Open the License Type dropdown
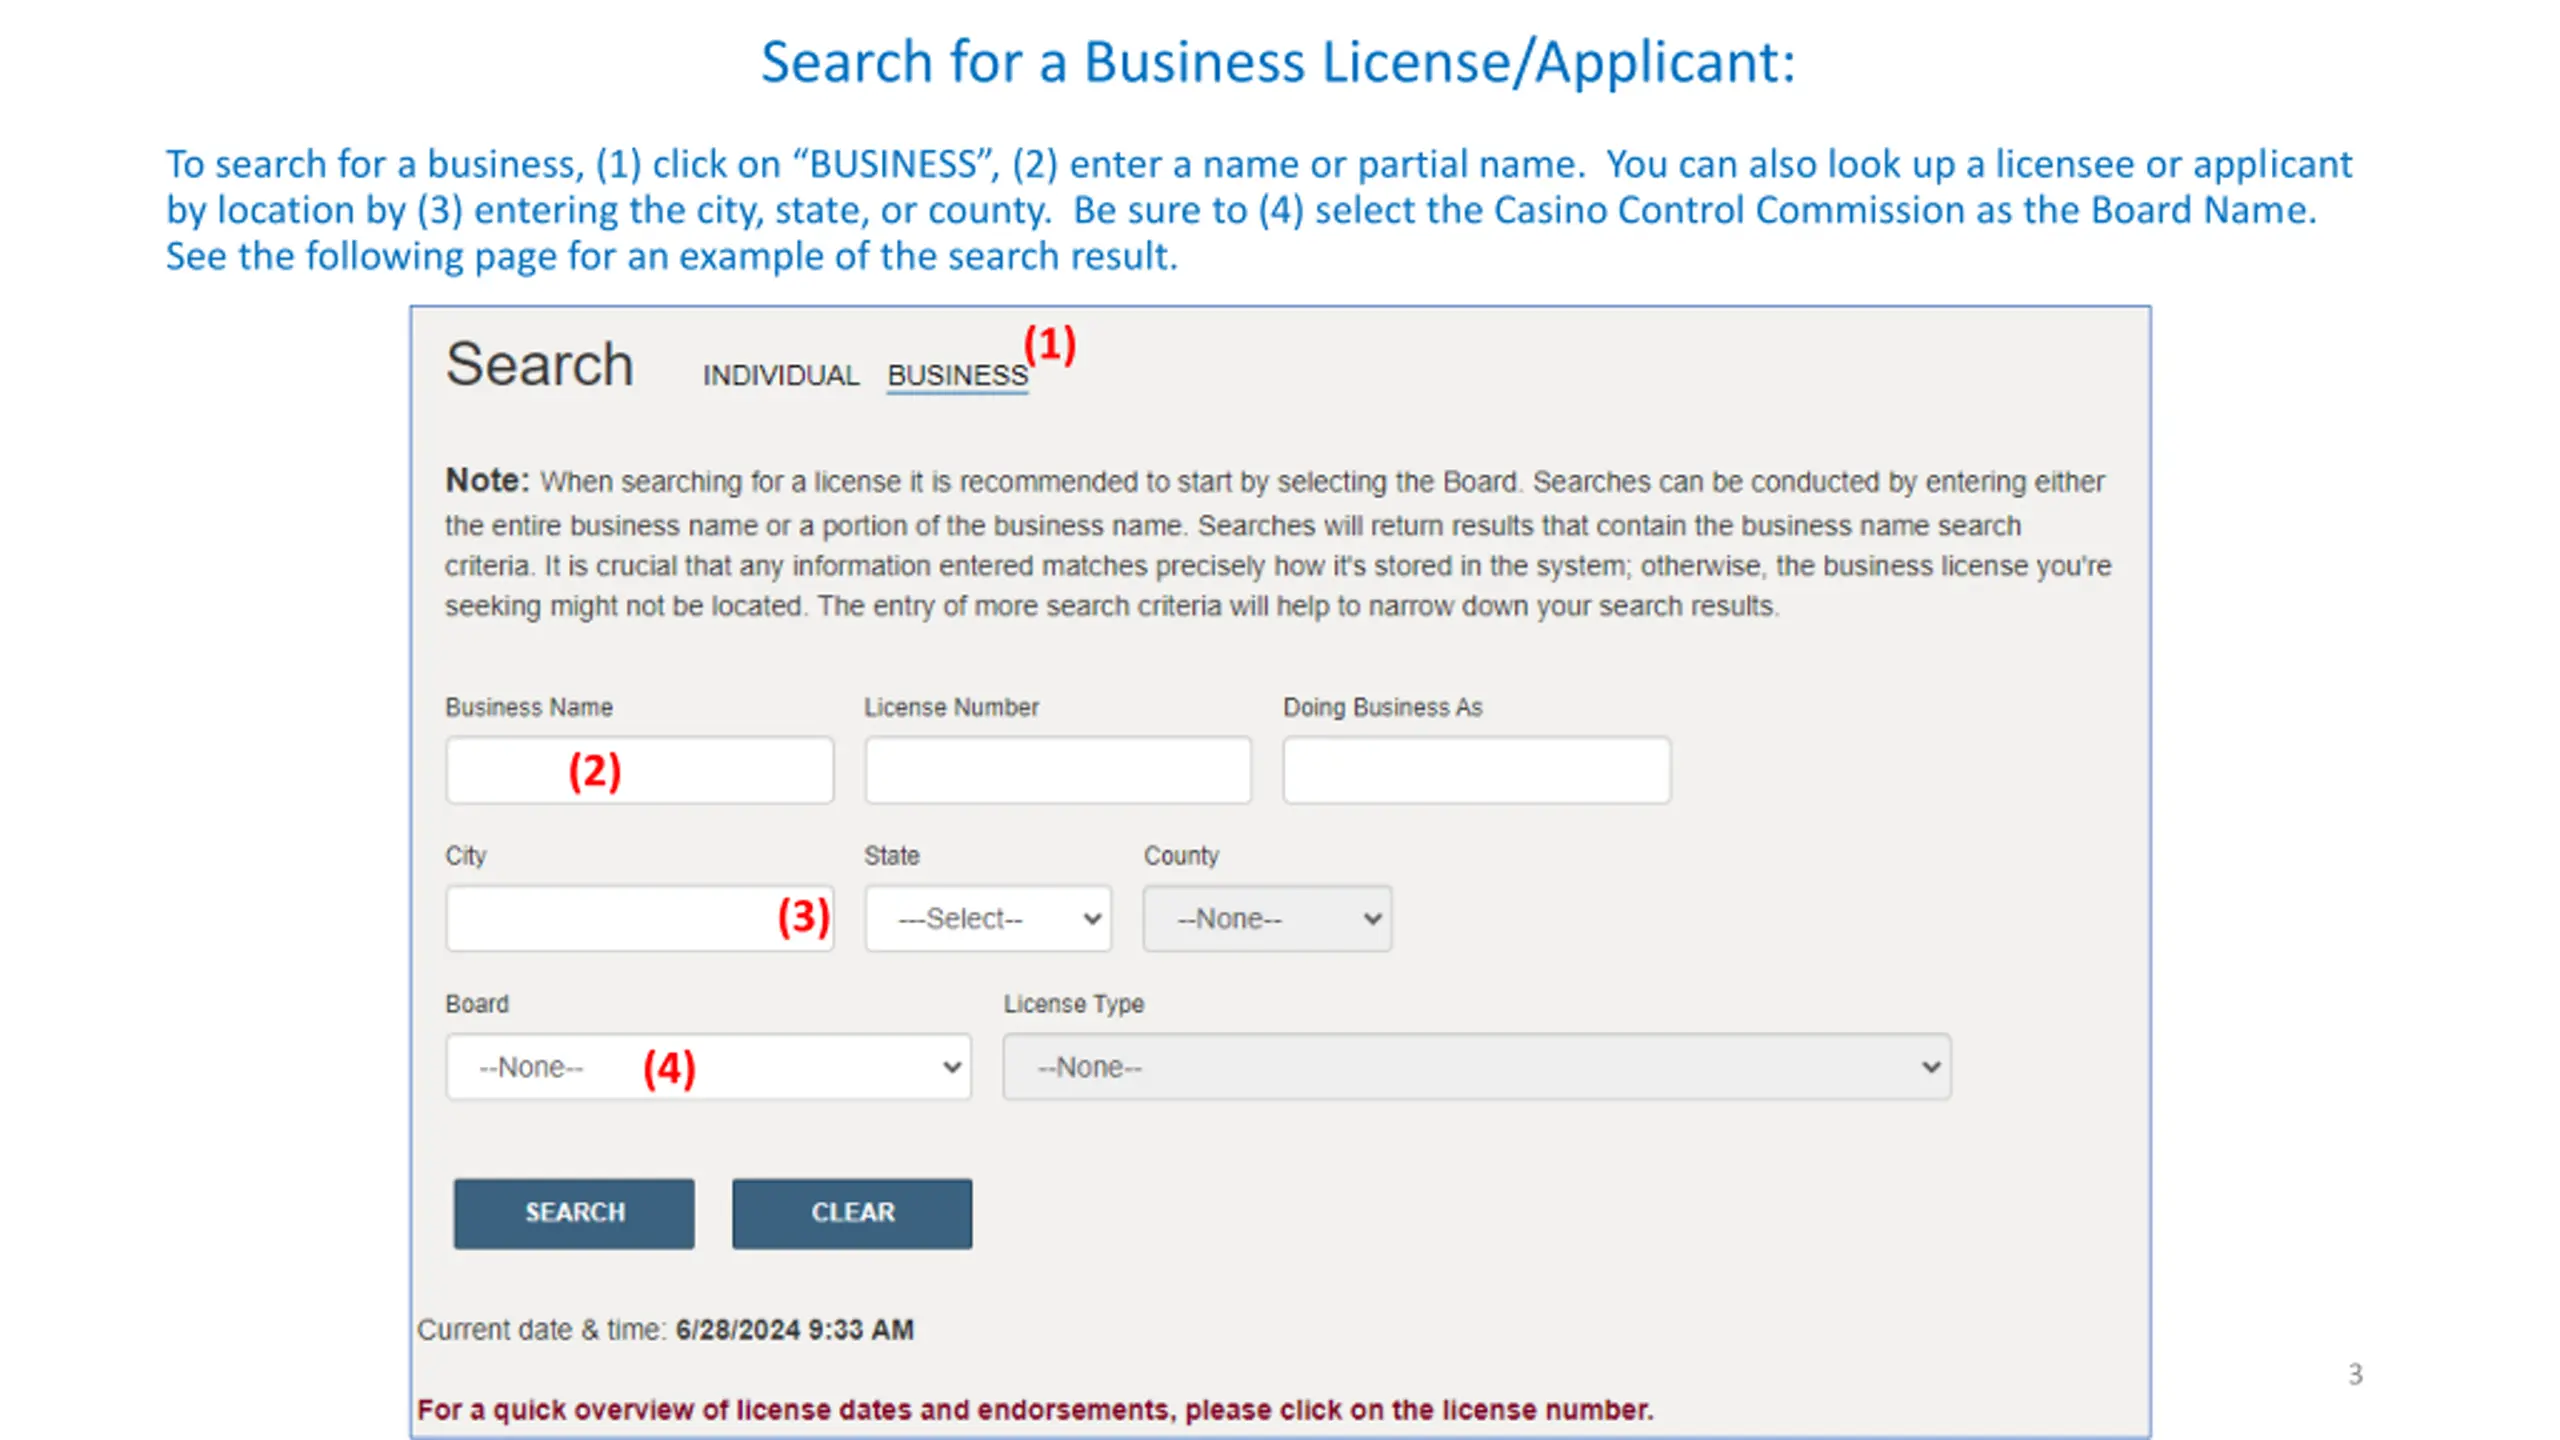The height and width of the screenshot is (1440, 2560). pos(1477,1067)
